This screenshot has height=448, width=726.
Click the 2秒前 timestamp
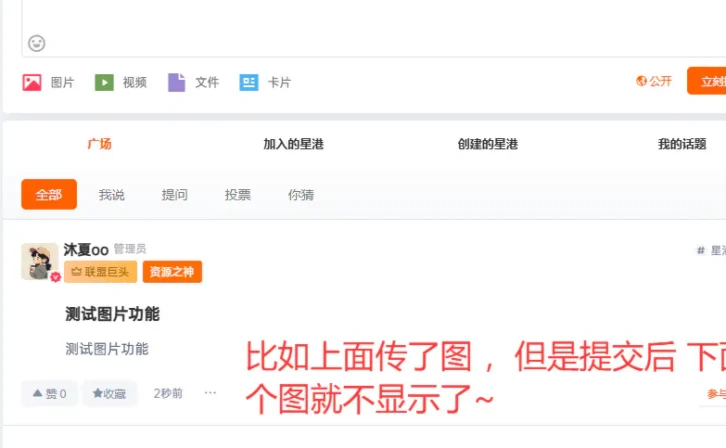[168, 393]
